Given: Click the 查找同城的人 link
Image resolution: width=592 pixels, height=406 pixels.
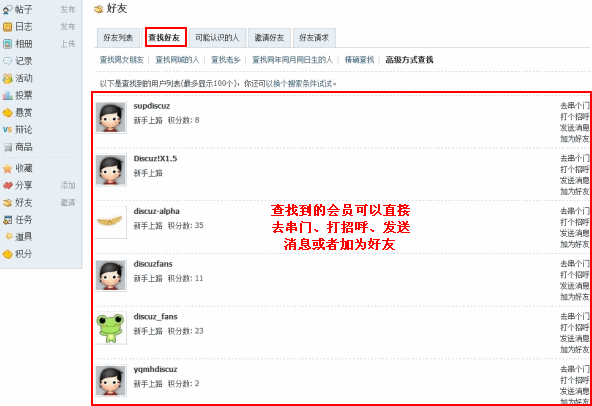Looking at the screenshot, I should click(x=177, y=60).
